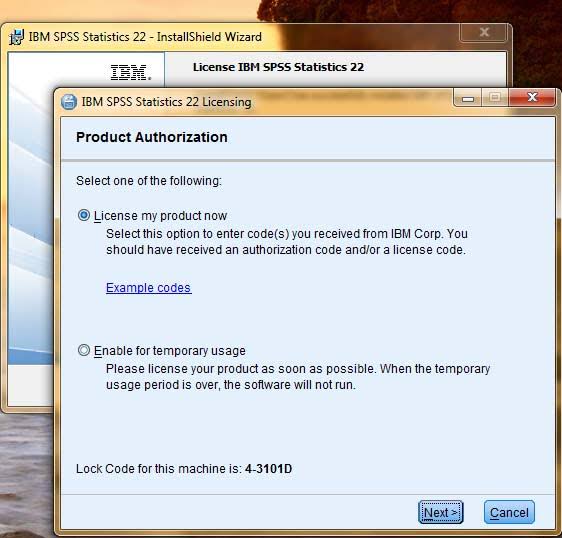The height and width of the screenshot is (538, 562).
Task: Close the InstallShield Wizard window behind
Action: pyautogui.click(x=484, y=33)
